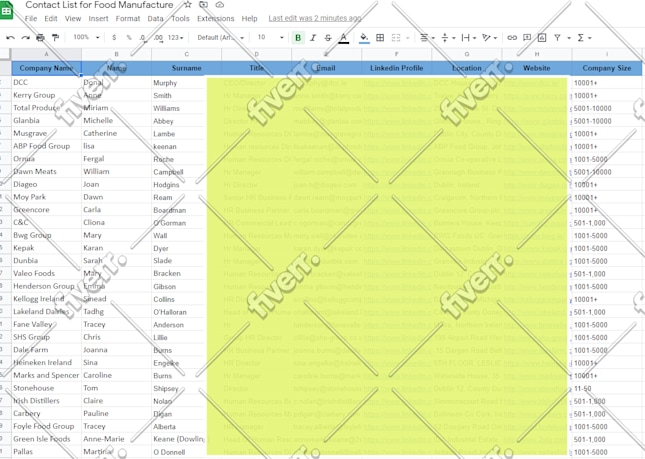Open horizontal align dropdown
This screenshot has height=459, width=645.
[x=427, y=38]
